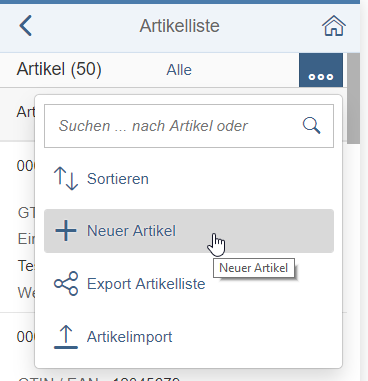Select Export Artikelliste menu entry

click(x=189, y=284)
